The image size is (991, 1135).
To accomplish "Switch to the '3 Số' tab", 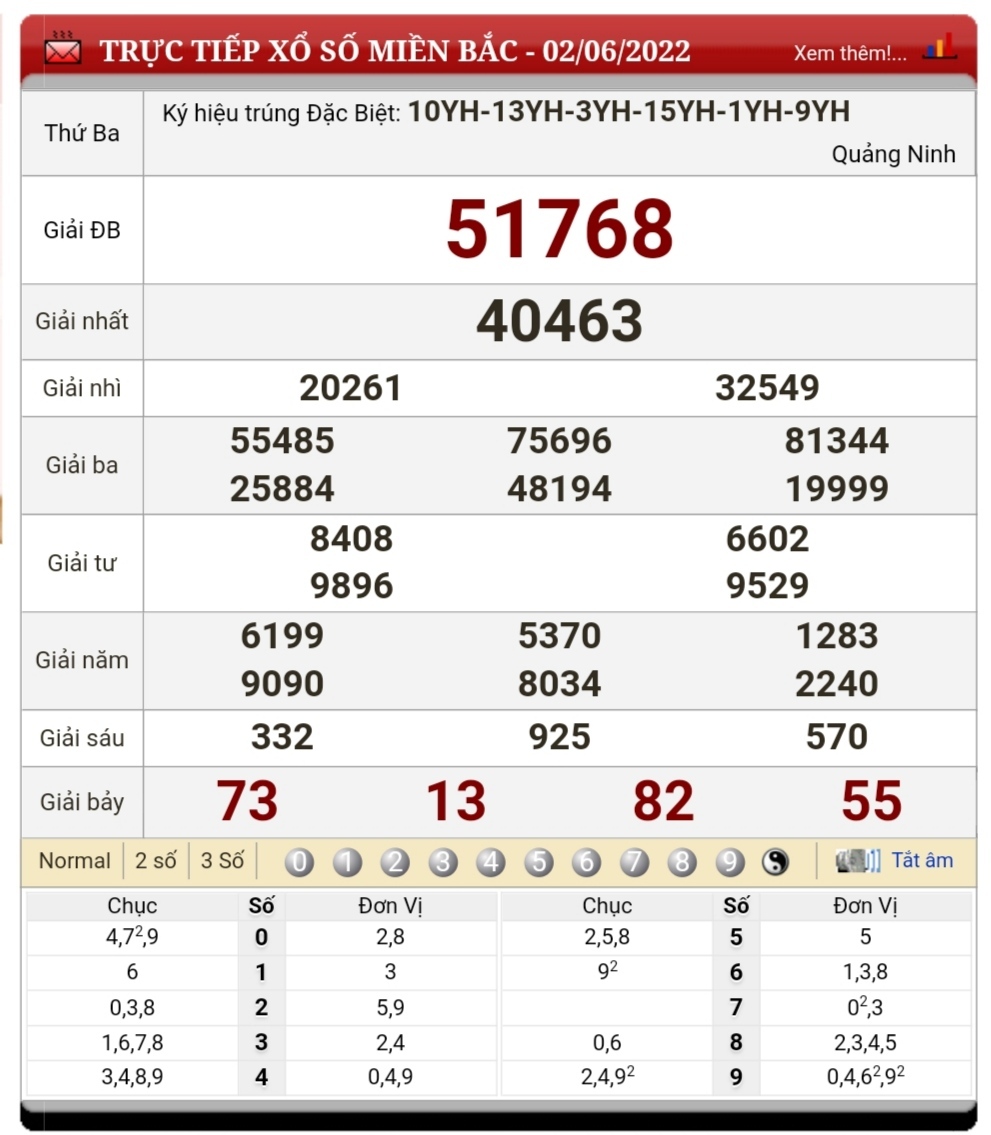I will (222, 861).
